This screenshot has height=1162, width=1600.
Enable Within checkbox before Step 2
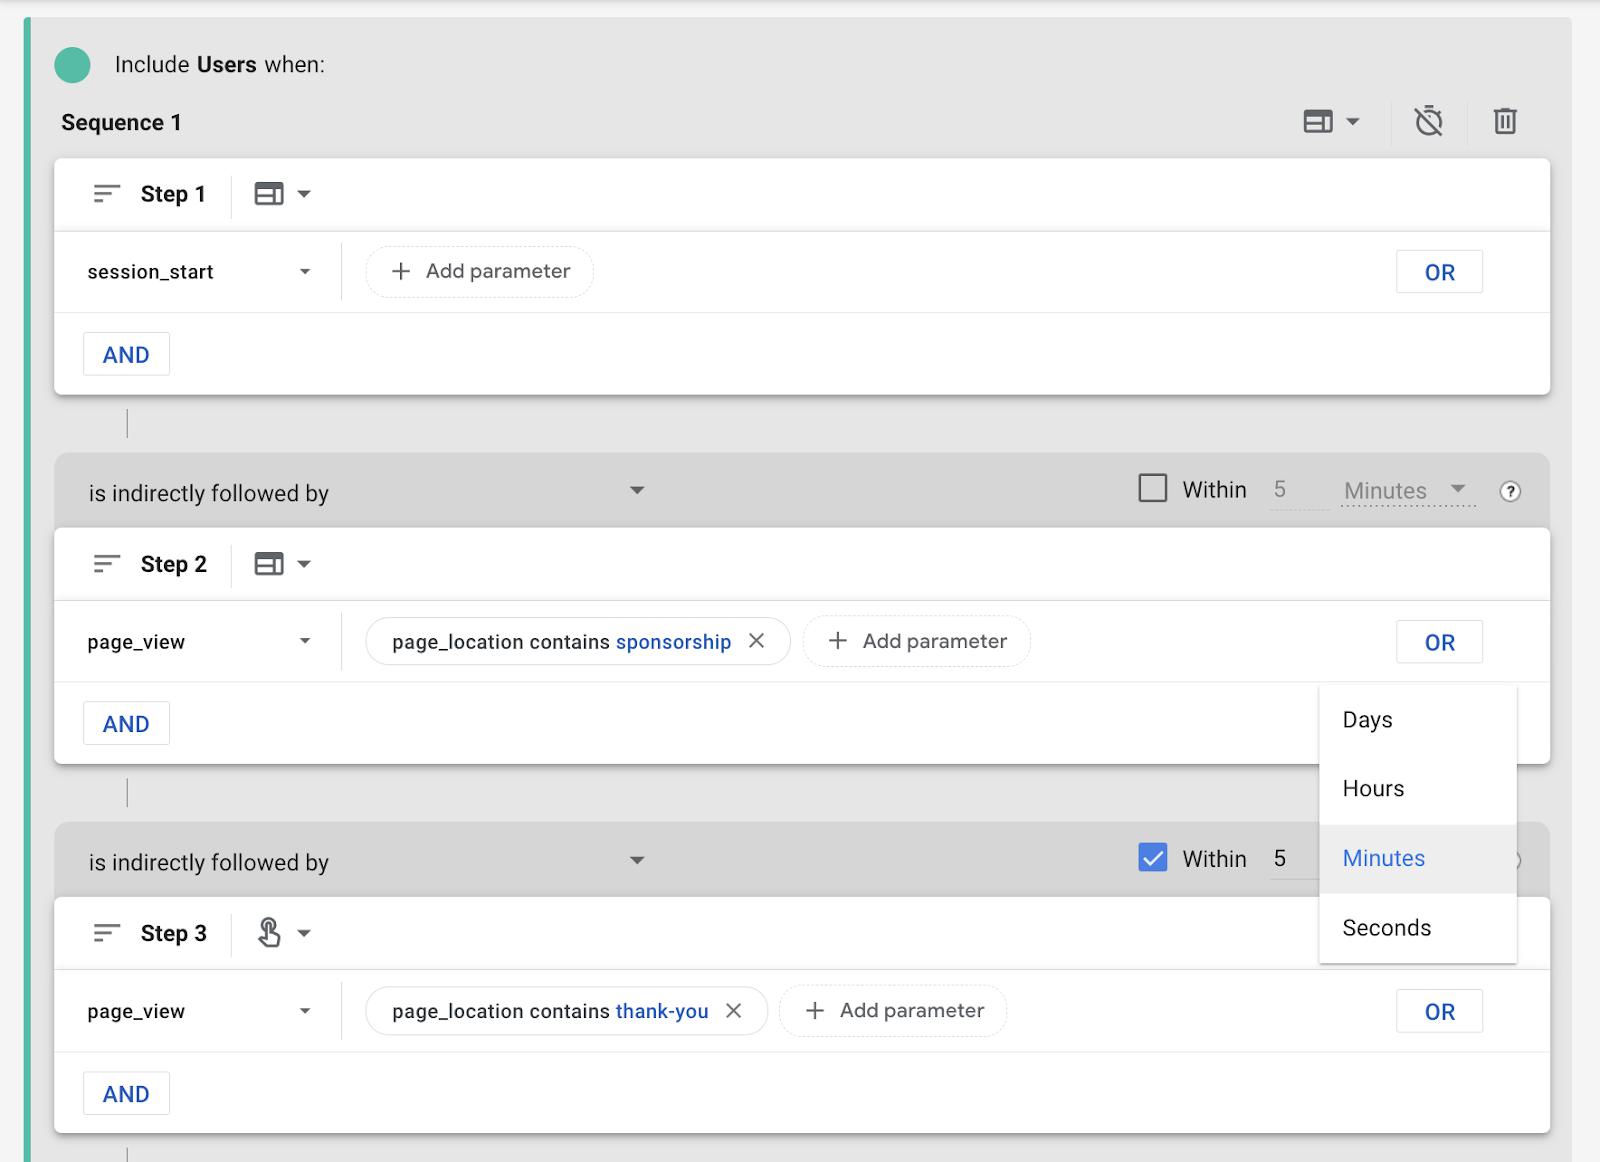coord(1152,489)
